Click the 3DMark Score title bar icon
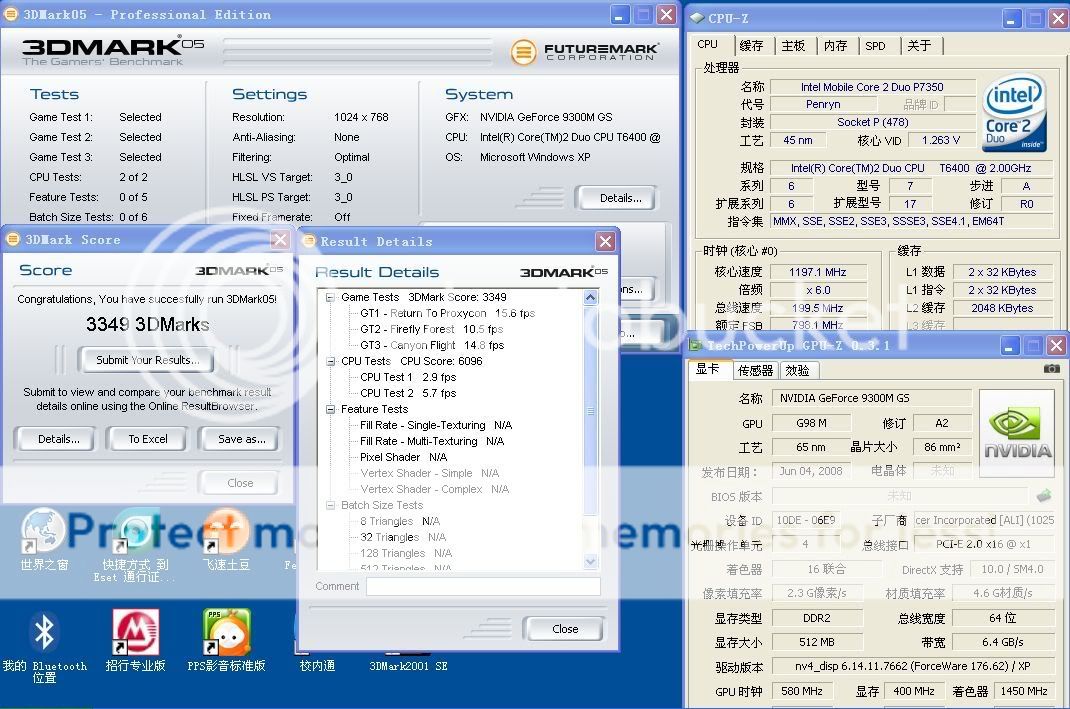 [13, 240]
